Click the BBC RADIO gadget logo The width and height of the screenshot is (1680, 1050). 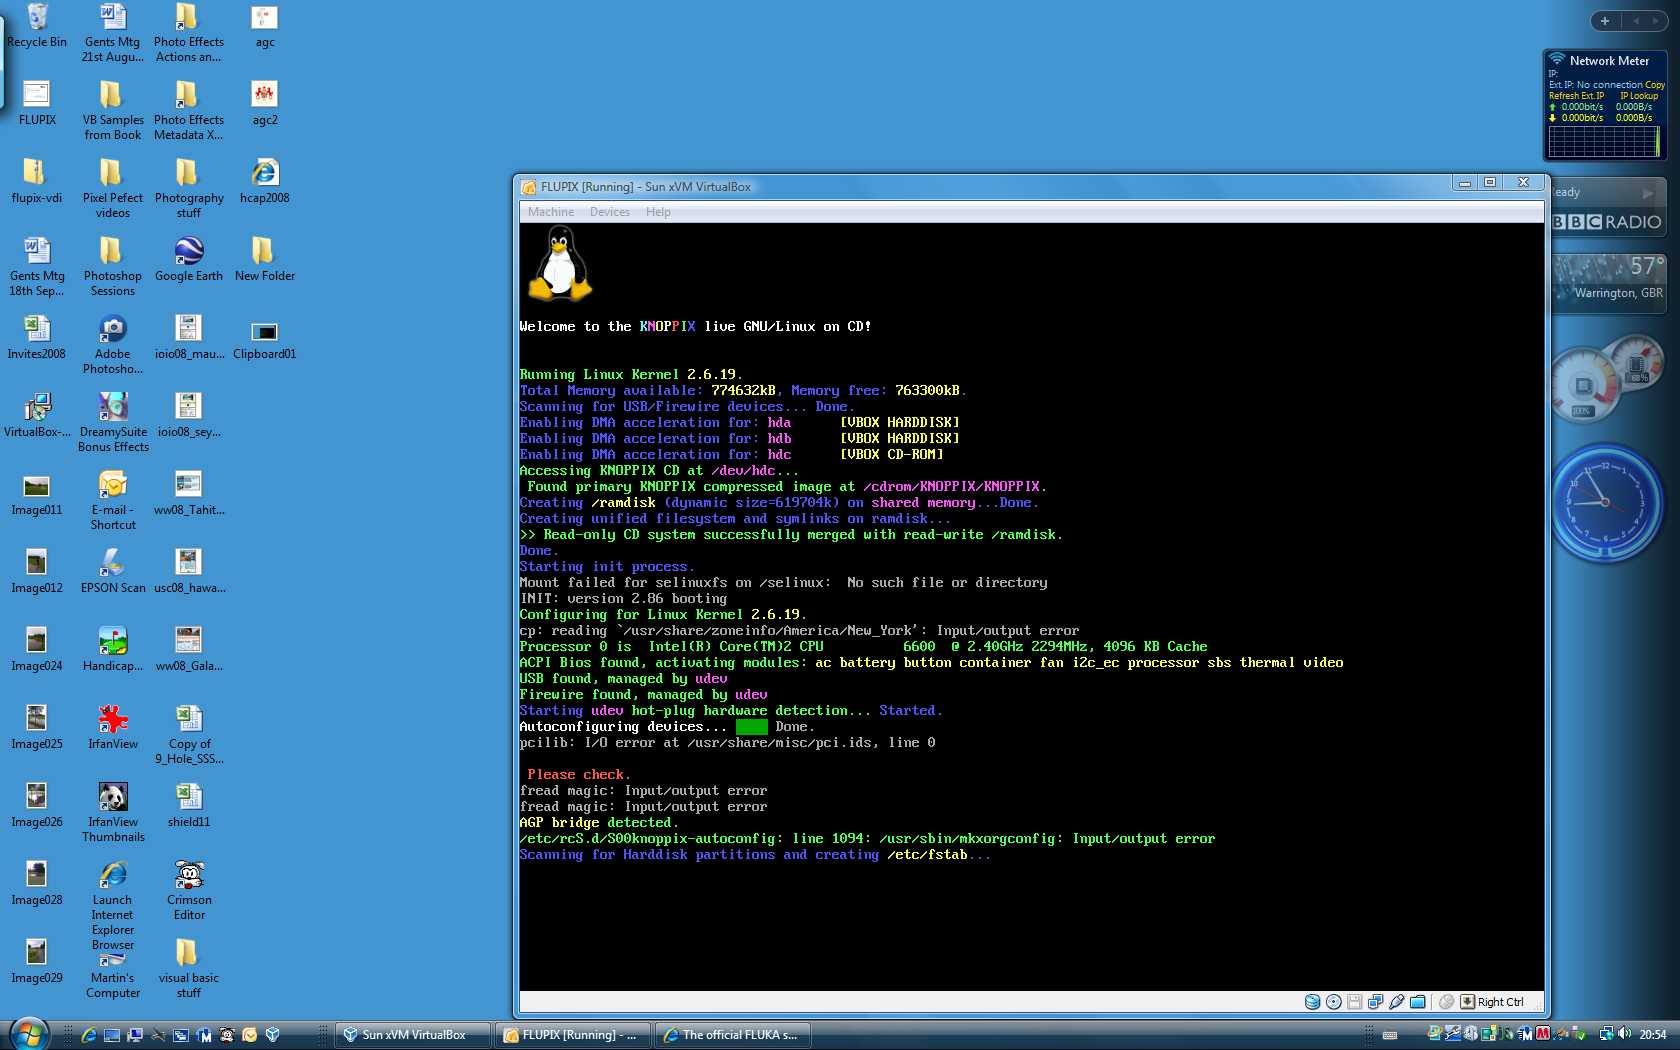1607,222
